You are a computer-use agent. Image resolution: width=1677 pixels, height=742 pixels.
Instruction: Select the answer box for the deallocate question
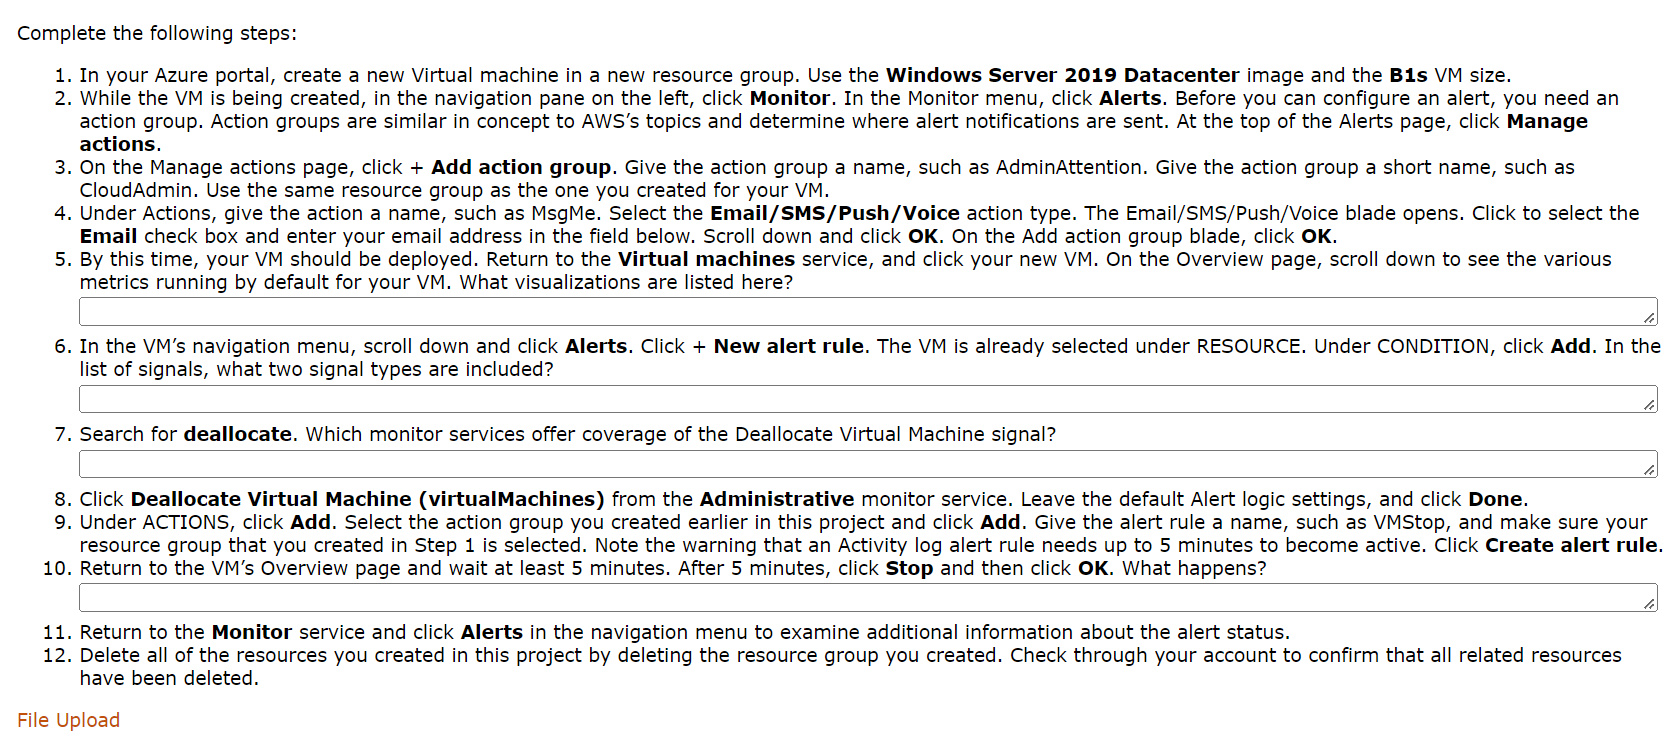pos(868,464)
